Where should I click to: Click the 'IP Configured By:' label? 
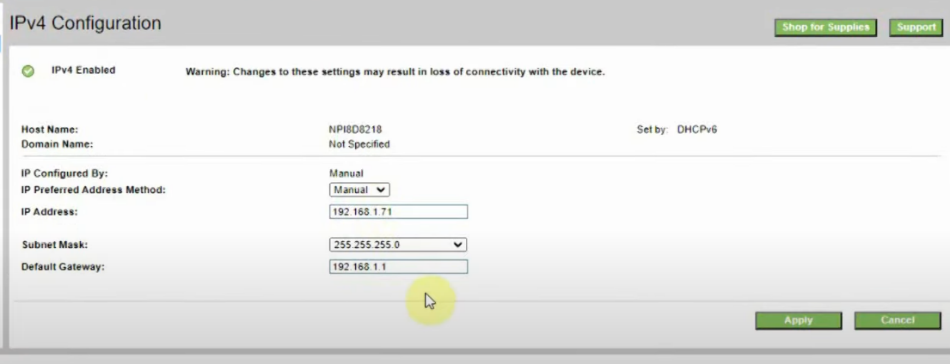64,174
